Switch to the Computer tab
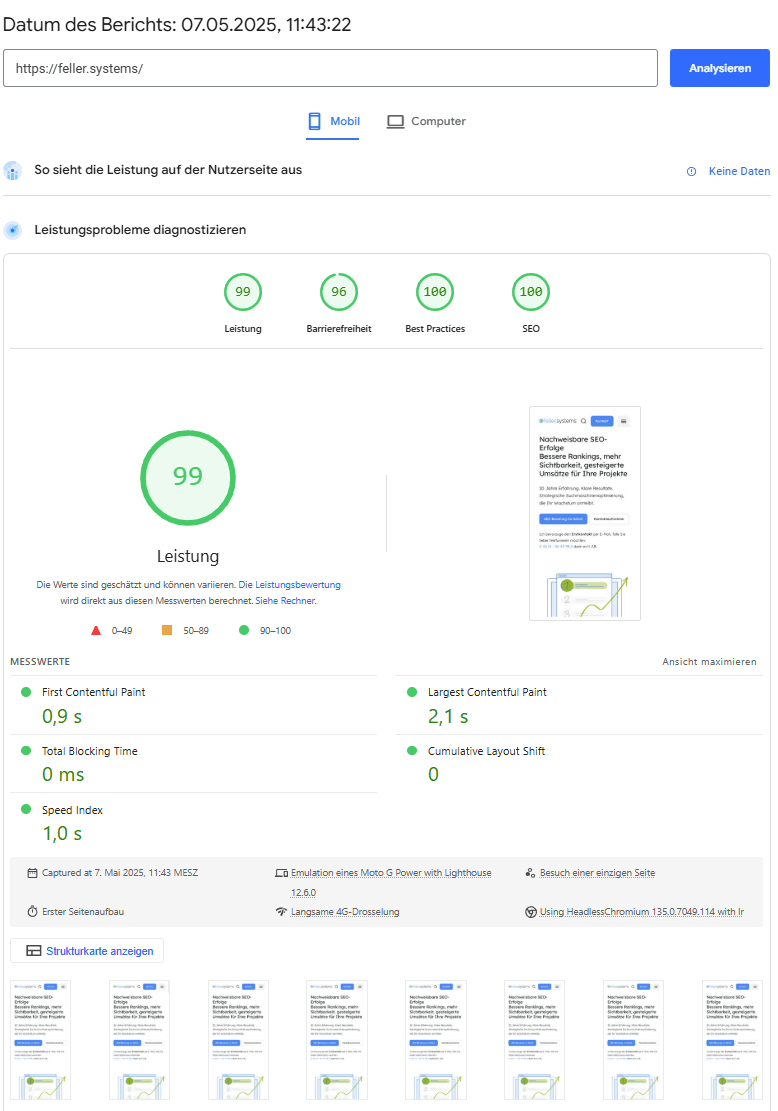This screenshot has width=778, height=1111. (x=426, y=121)
